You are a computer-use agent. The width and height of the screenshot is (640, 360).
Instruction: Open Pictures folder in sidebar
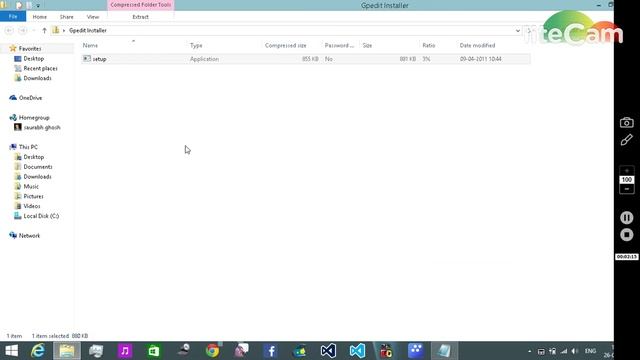[33, 196]
